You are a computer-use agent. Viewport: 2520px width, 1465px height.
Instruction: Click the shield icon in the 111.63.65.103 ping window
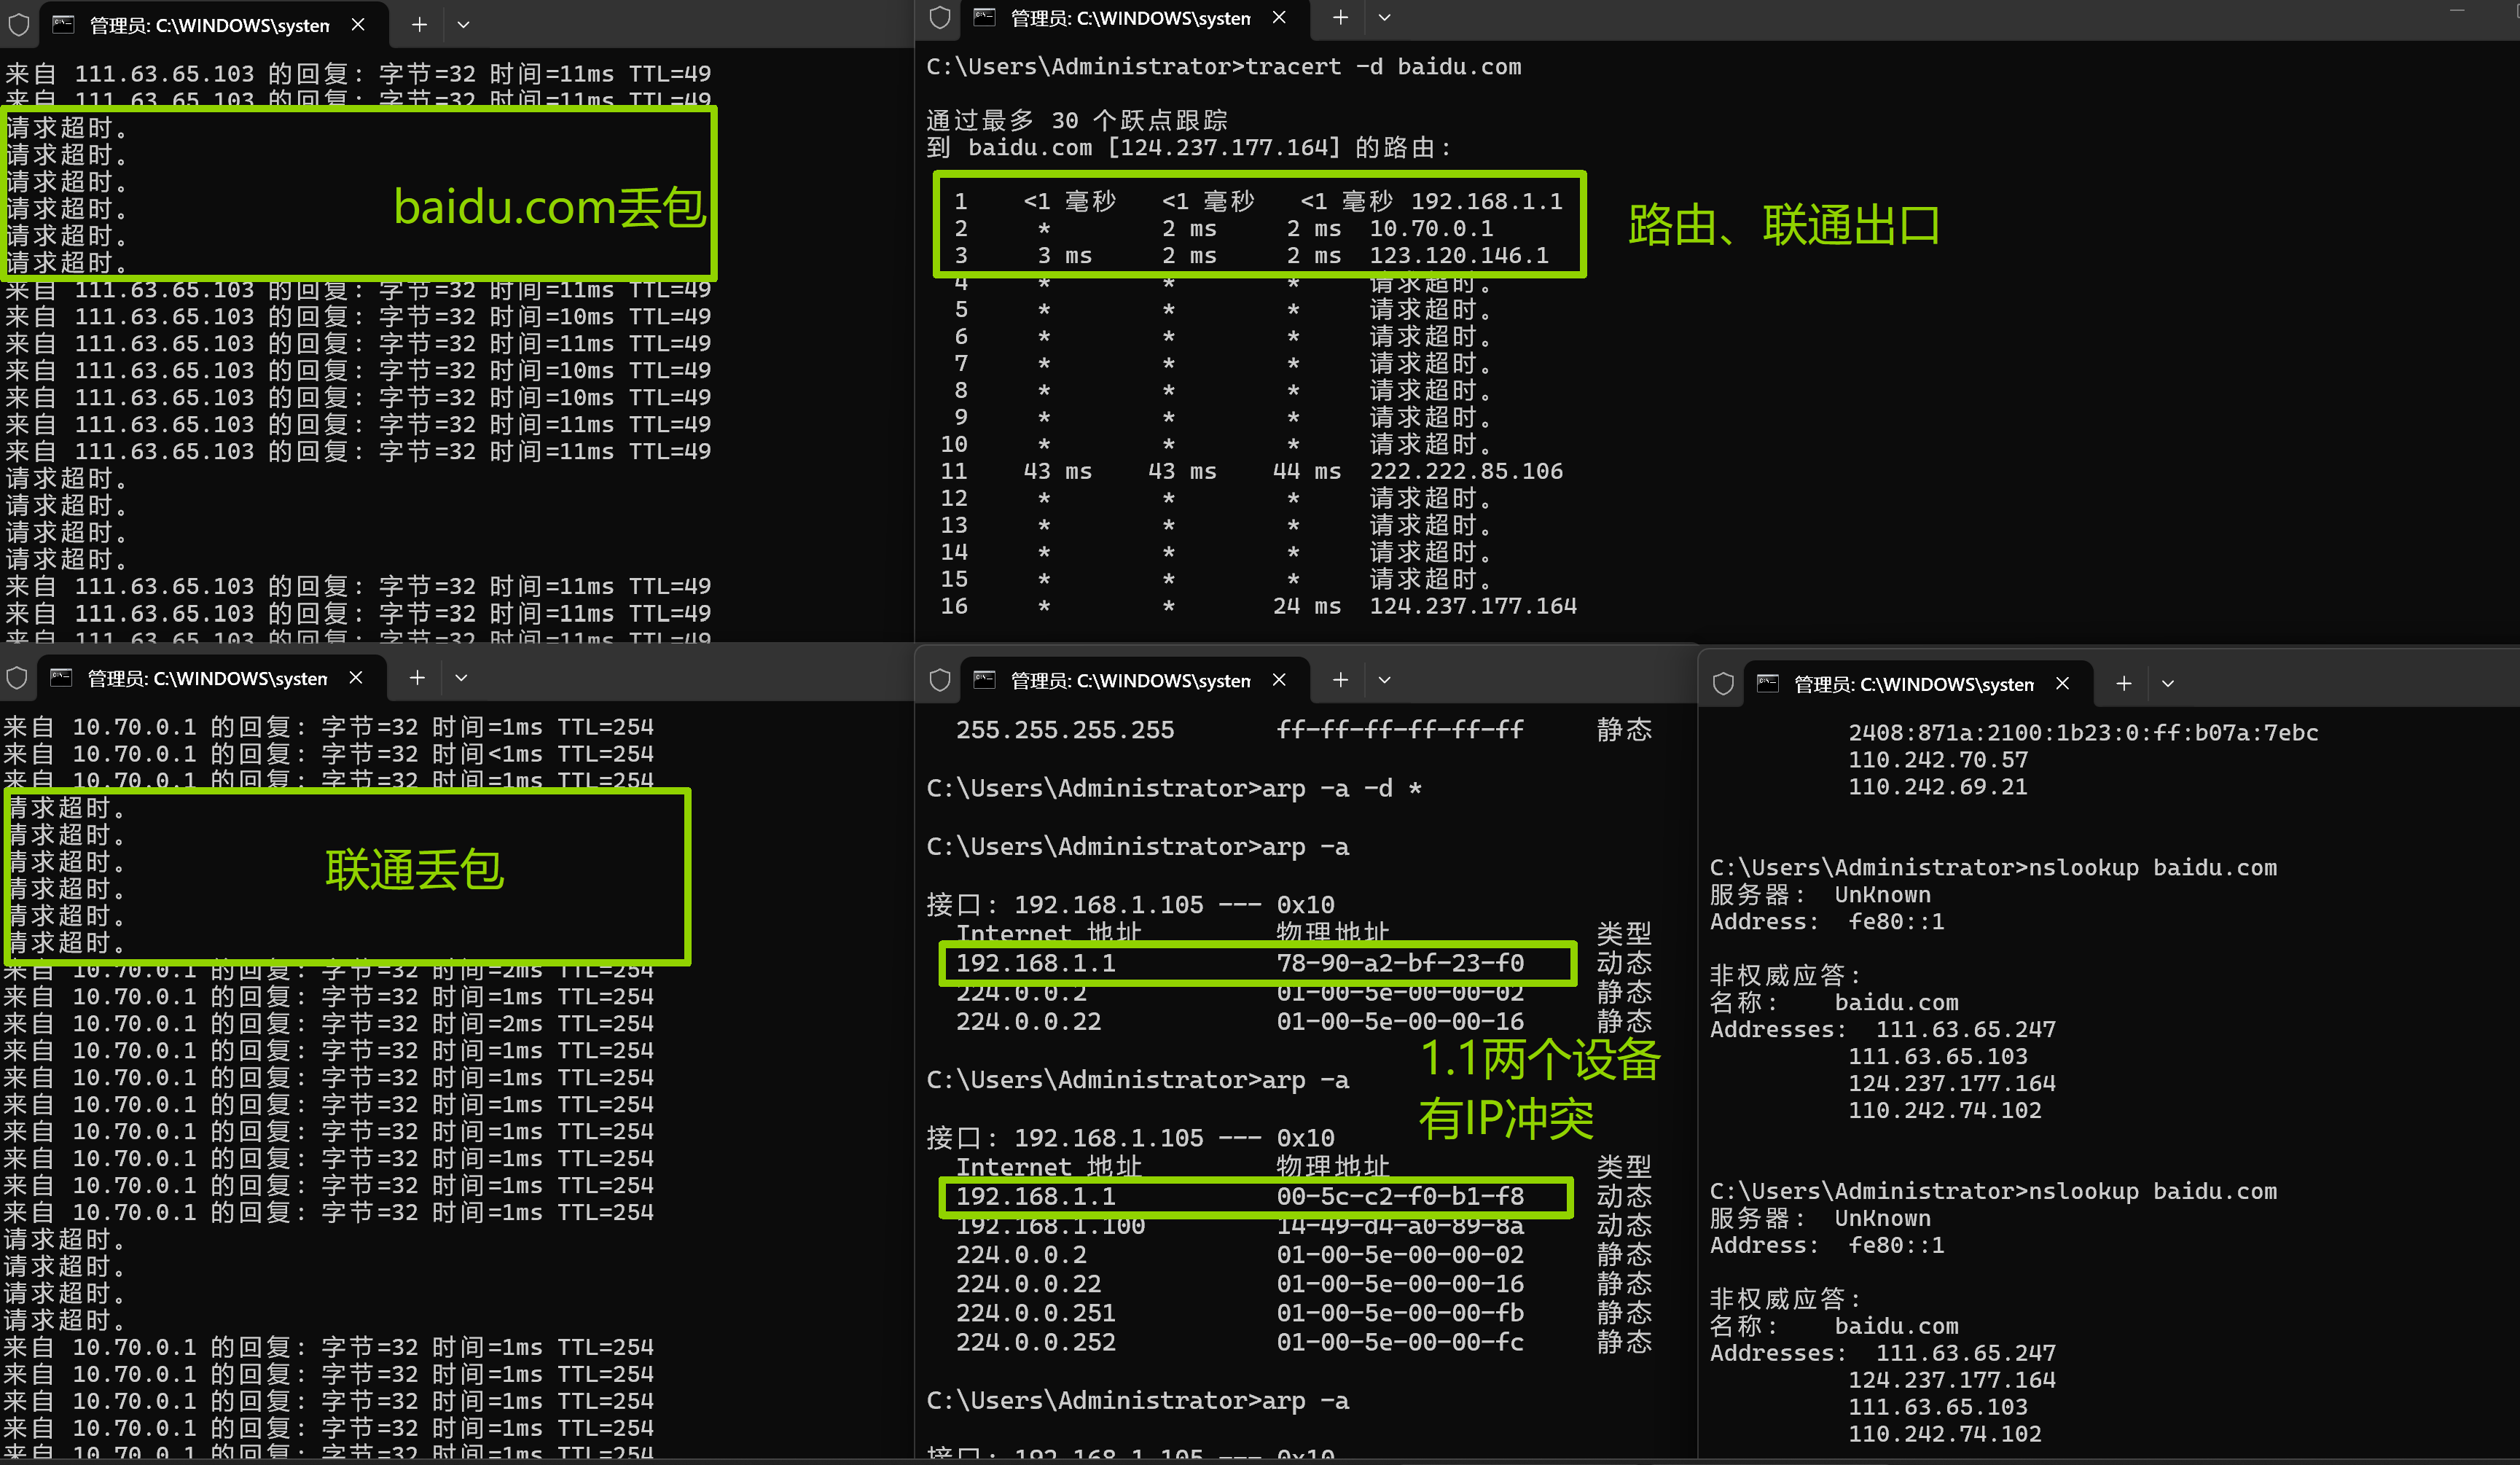(x=18, y=25)
